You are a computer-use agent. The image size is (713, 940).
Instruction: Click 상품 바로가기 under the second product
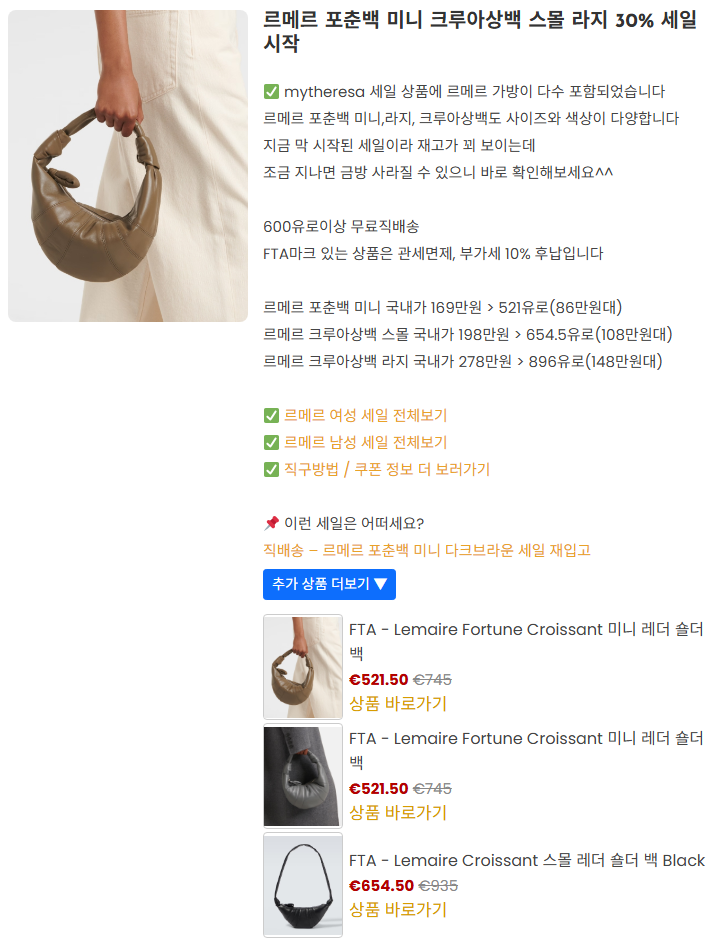(398, 813)
